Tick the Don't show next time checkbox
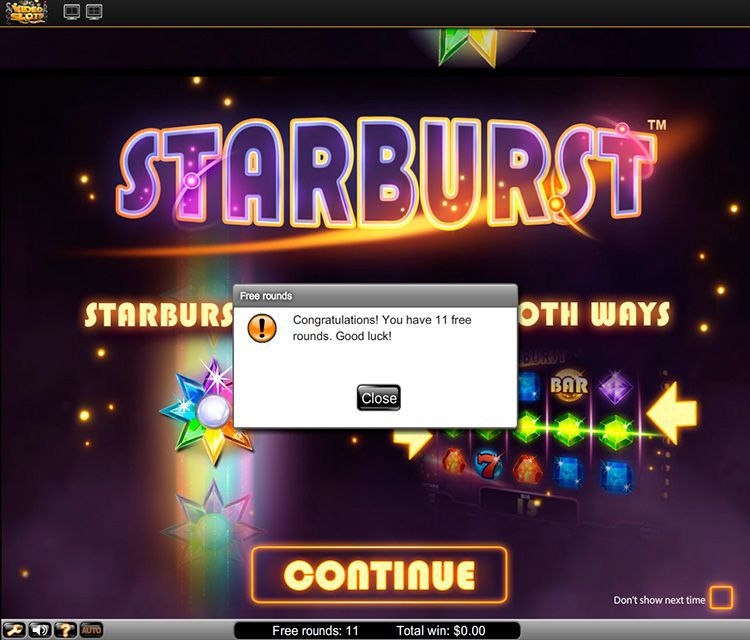 pos(721,597)
